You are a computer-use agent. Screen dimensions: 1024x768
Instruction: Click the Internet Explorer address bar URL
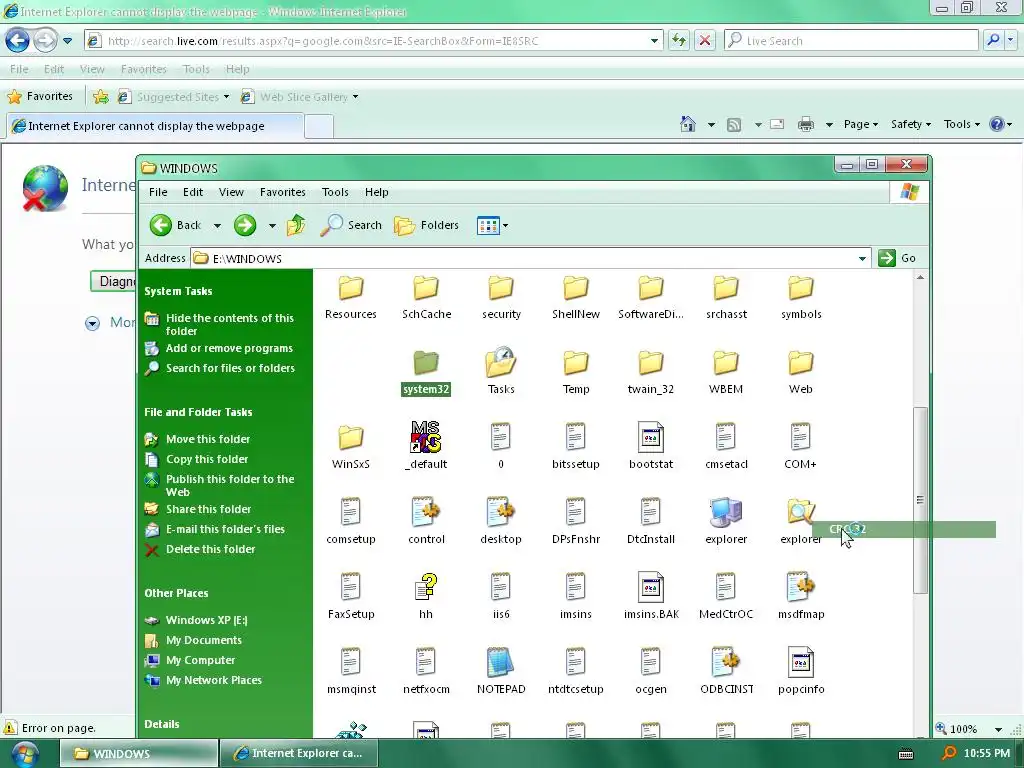coord(323,41)
